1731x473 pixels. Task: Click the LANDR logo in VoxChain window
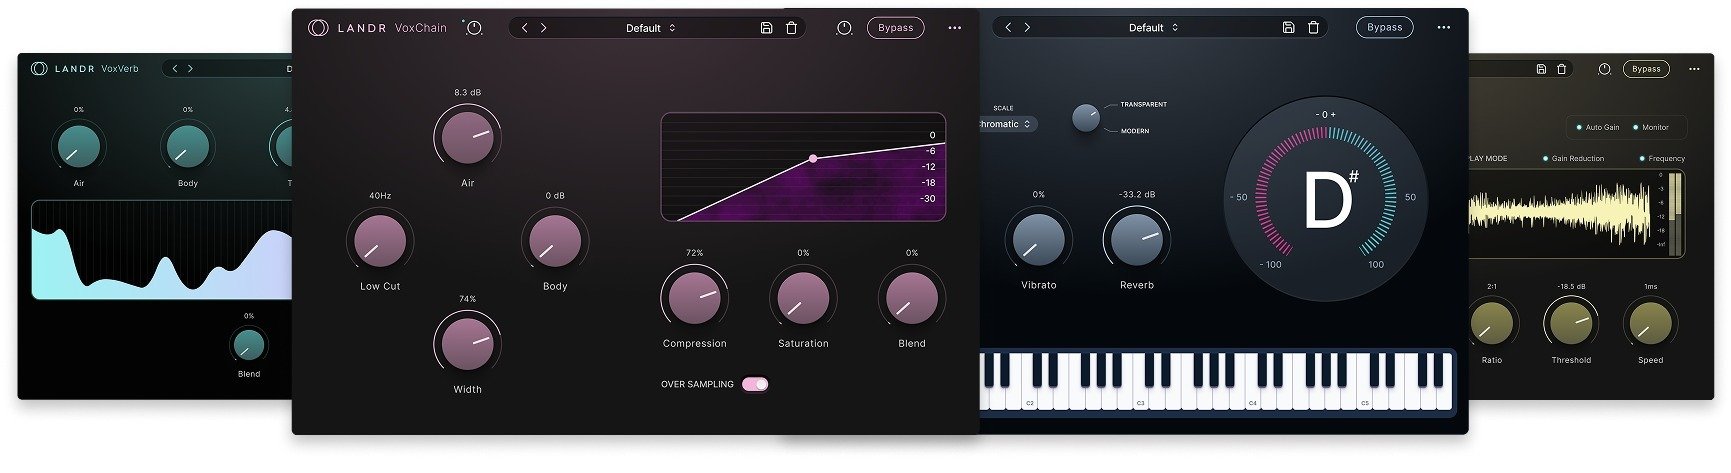click(x=318, y=28)
